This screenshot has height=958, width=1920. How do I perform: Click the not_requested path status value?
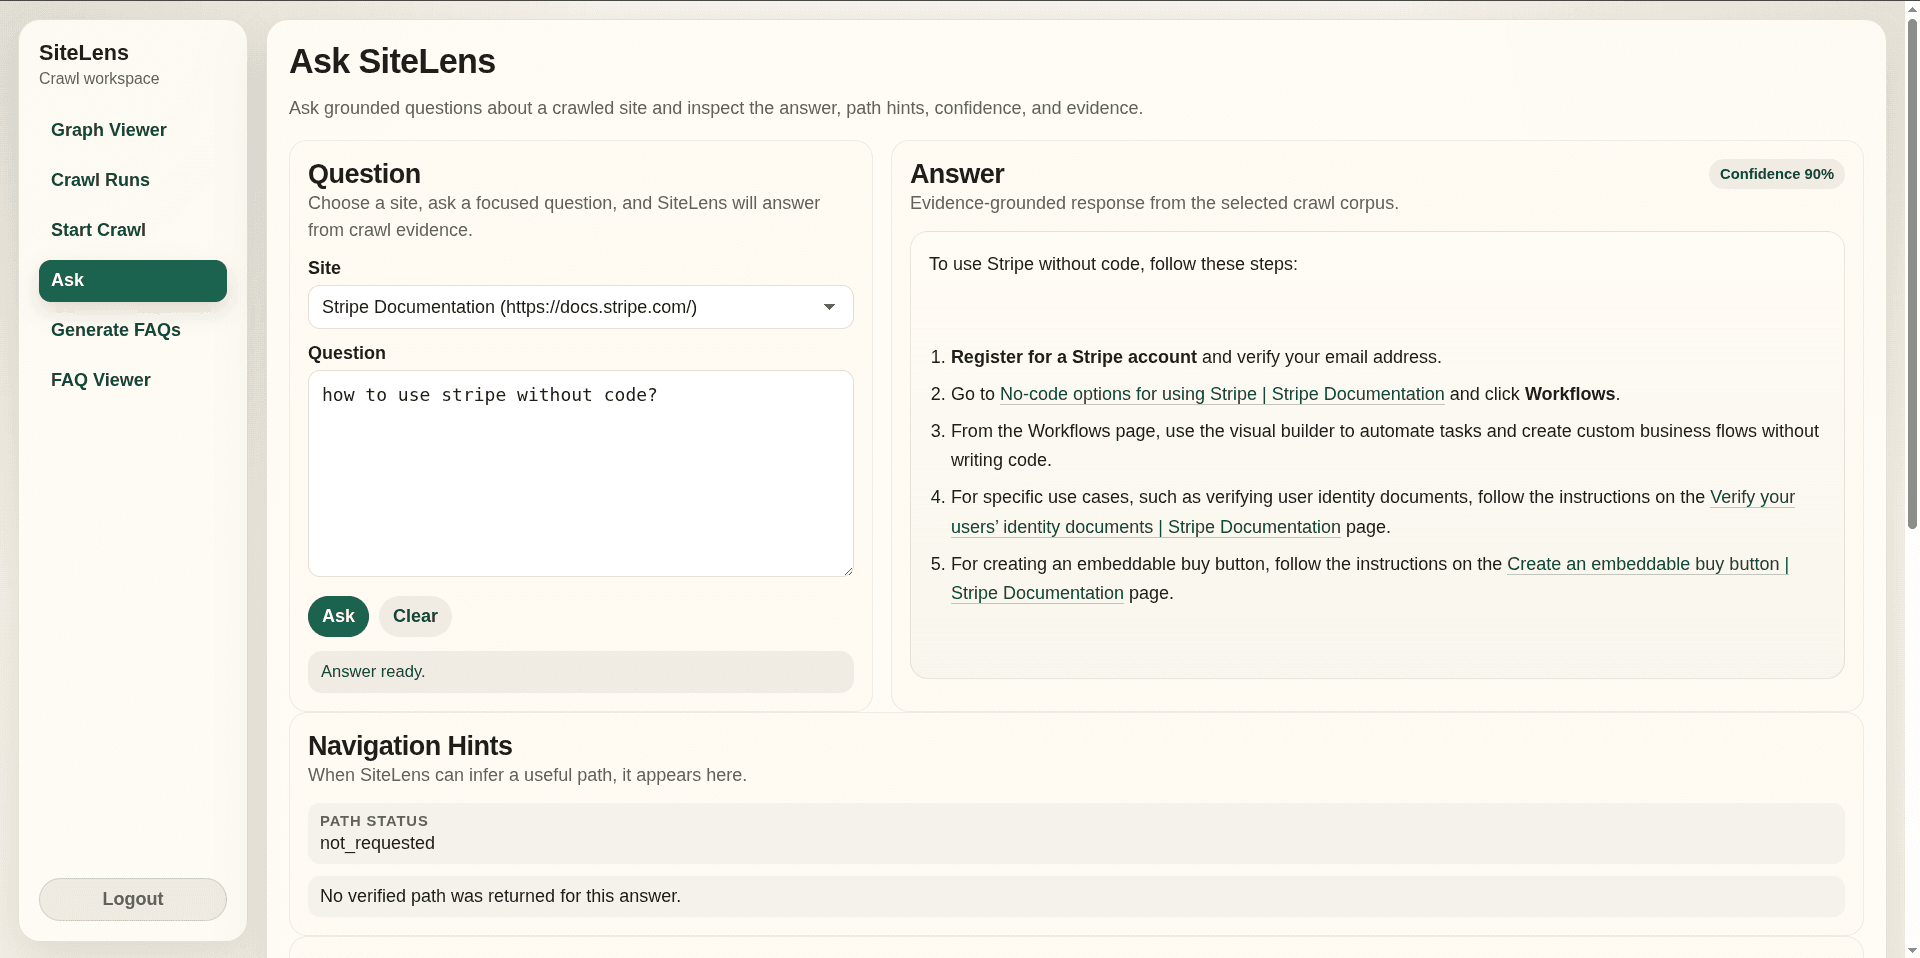point(377,843)
